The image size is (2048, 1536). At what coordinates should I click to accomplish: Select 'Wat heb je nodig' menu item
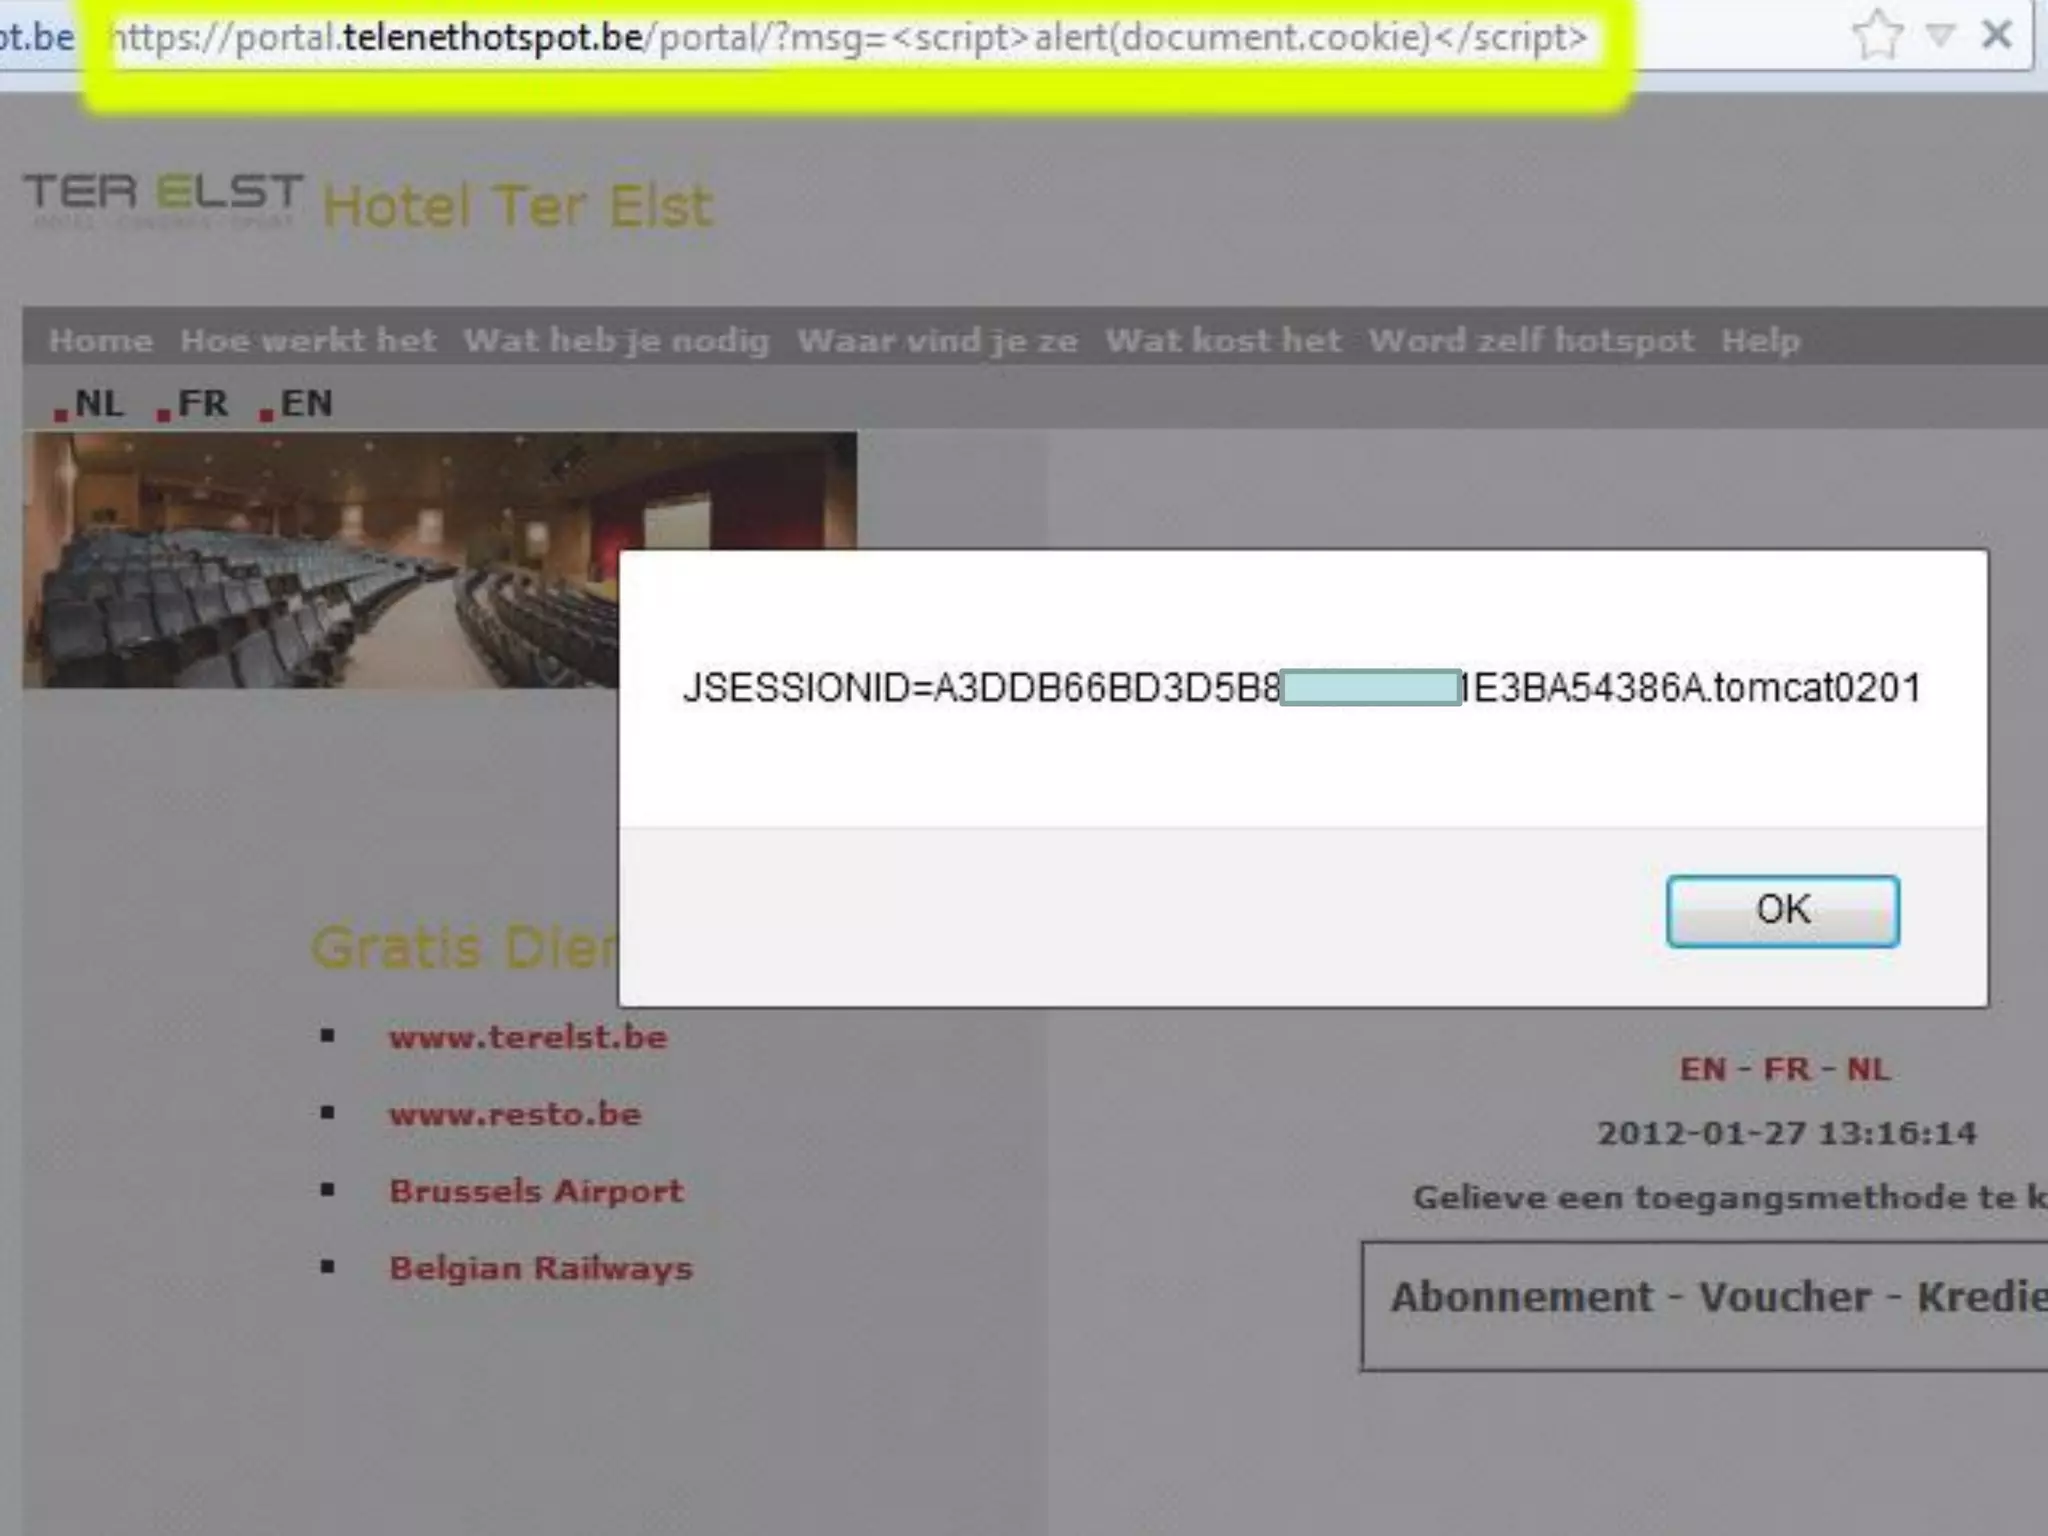tap(616, 341)
